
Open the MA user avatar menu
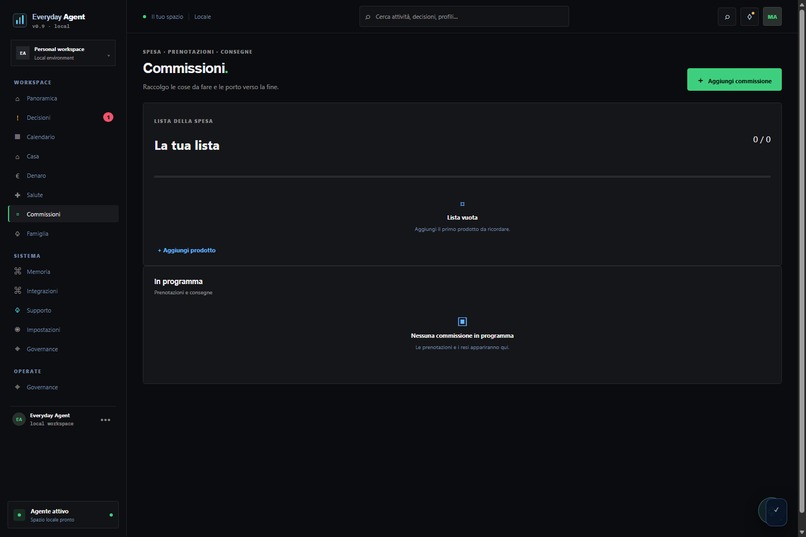(772, 17)
